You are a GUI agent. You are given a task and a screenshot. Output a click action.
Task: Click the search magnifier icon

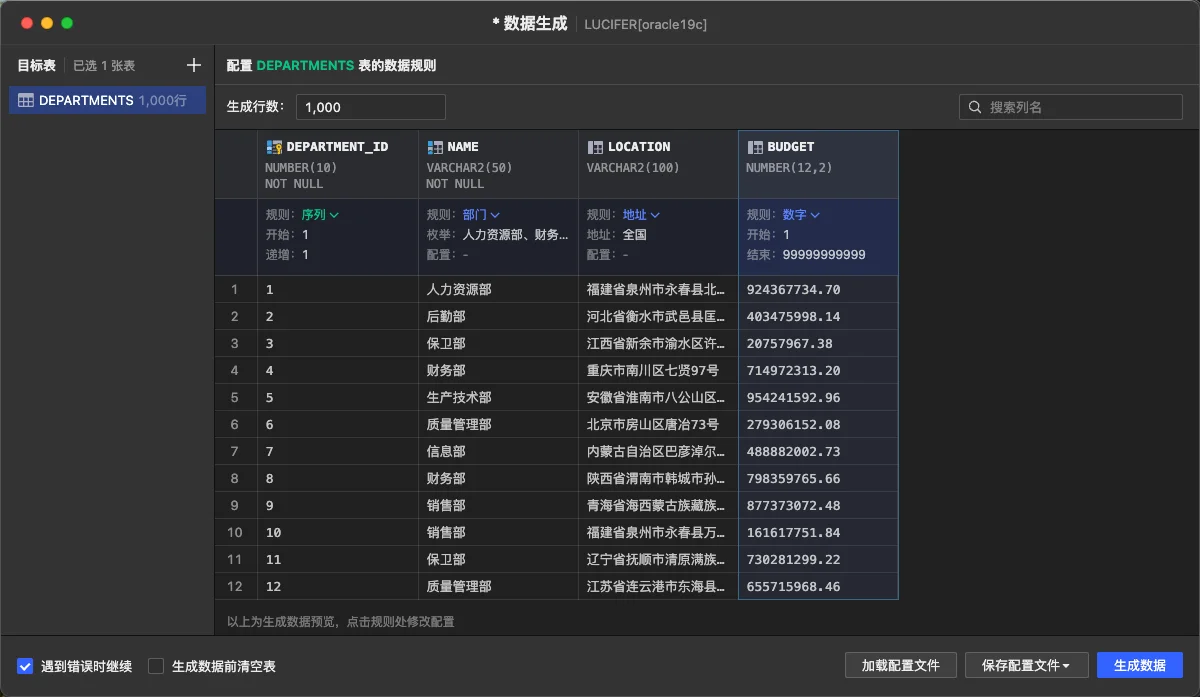[x=976, y=107]
